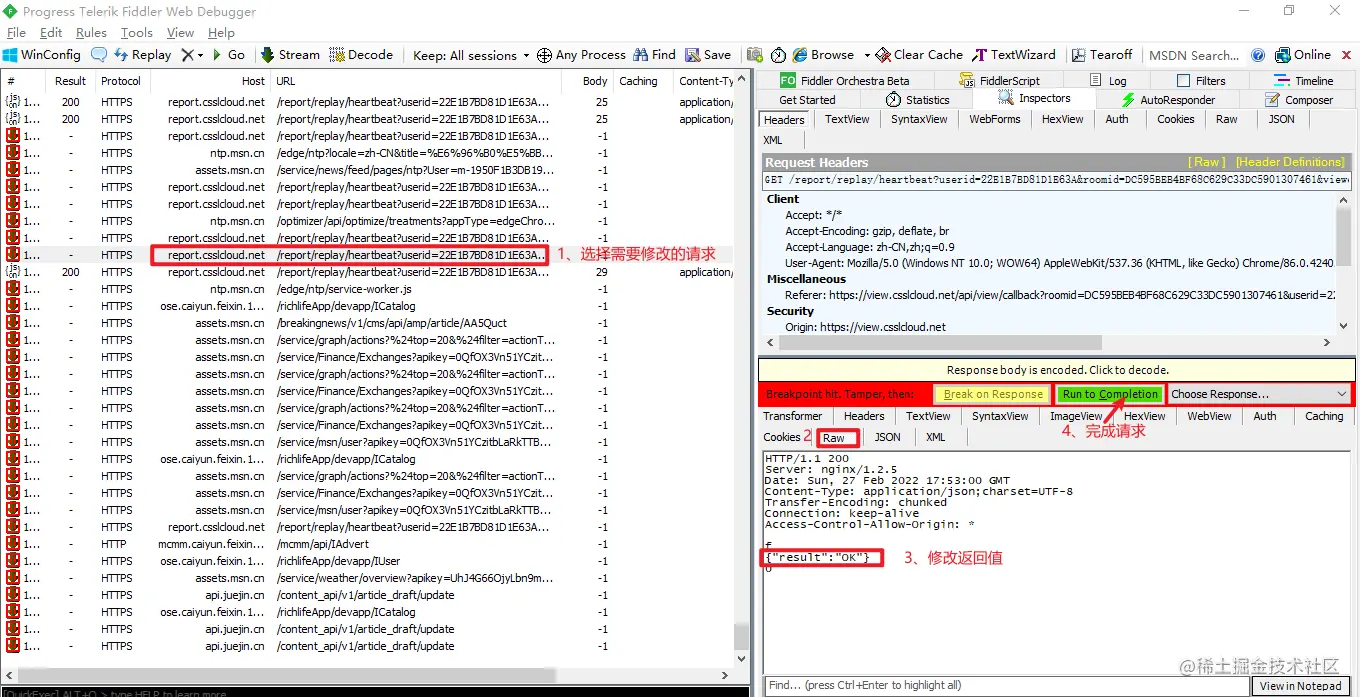Open the FiddlerScript tab
Viewport: 1360px width, 697px height.
click(999, 80)
